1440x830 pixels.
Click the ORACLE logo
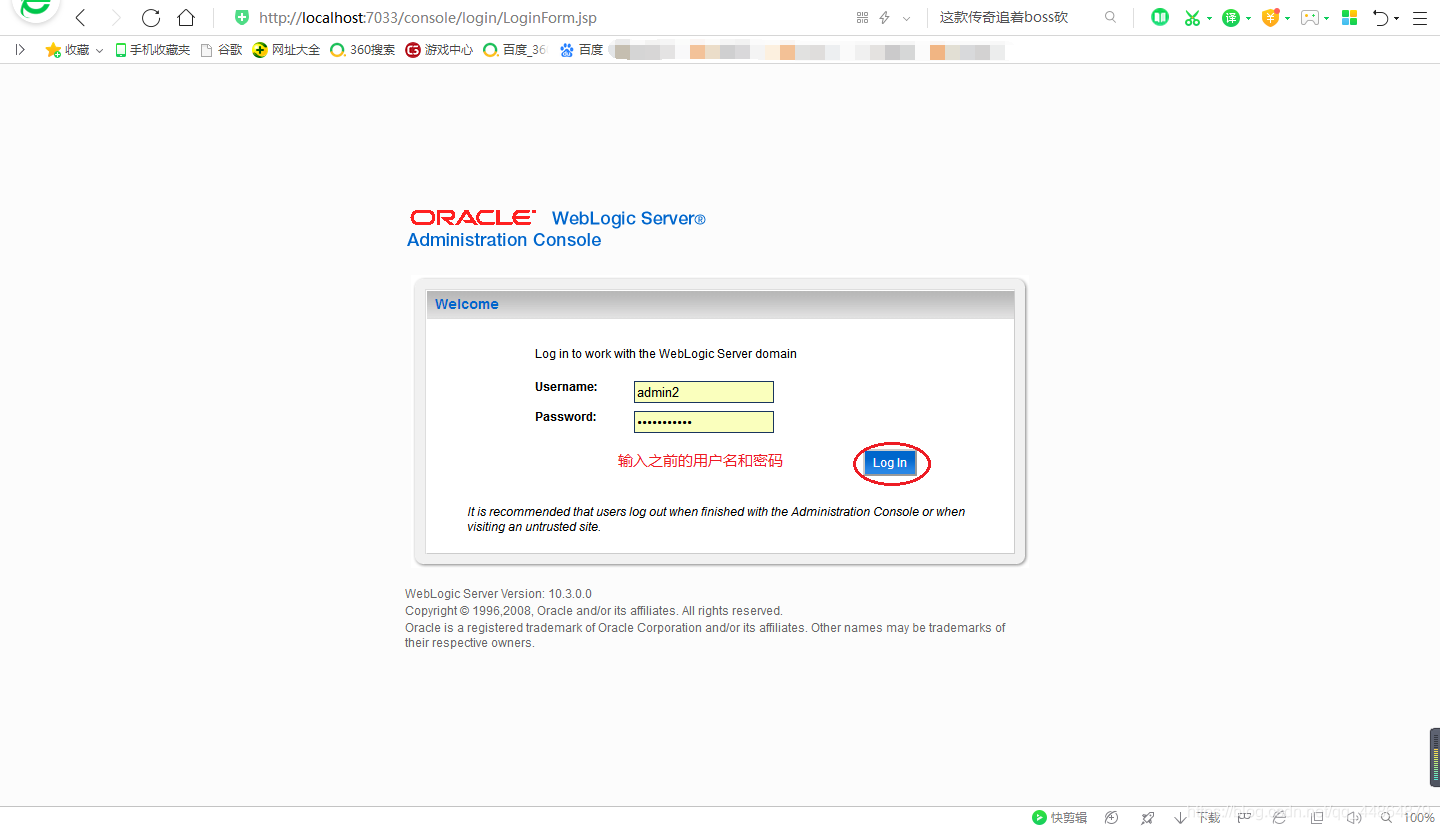point(473,217)
